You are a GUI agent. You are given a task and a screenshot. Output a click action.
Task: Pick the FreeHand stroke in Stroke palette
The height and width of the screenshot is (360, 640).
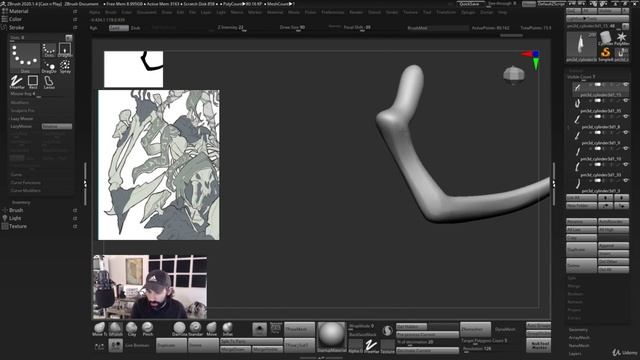click(17, 82)
